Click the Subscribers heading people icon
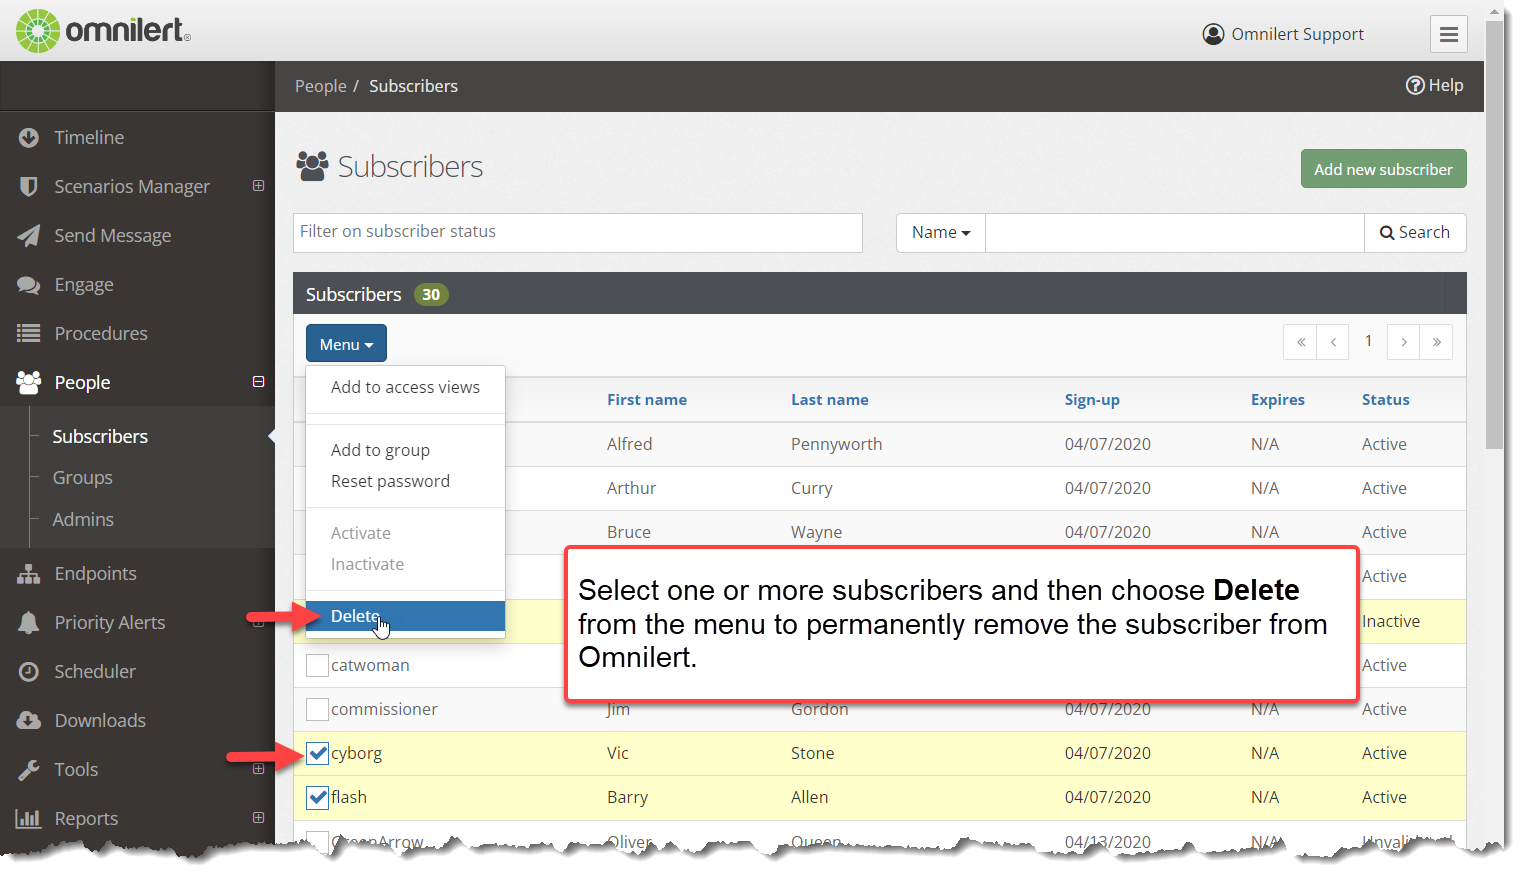The image size is (1520, 881). [x=312, y=166]
